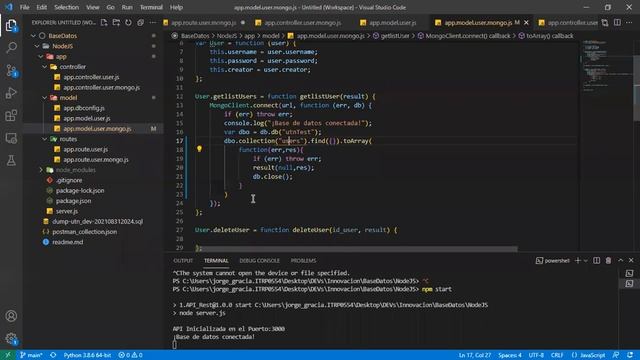The width and height of the screenshot is (640, 360).
Task: Open the Extensions view icon
Action: point(11,116)
